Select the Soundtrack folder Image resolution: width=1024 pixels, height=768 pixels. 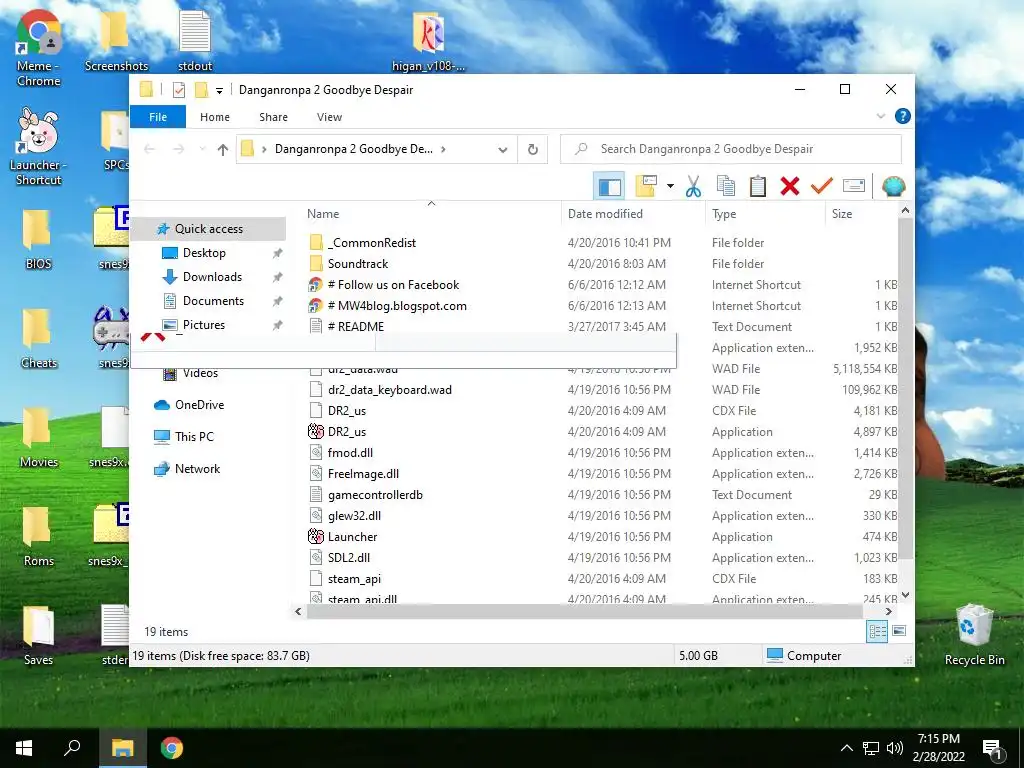click(x=358, y=264)
